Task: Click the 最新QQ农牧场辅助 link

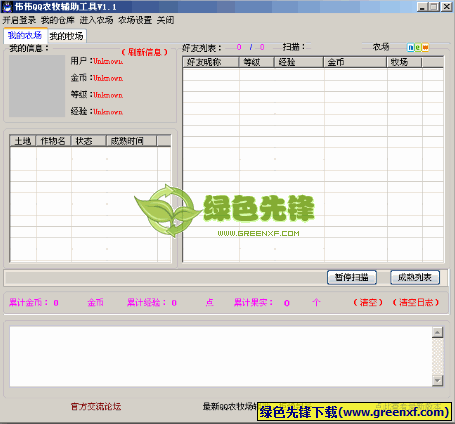Action: coord(230,406)
